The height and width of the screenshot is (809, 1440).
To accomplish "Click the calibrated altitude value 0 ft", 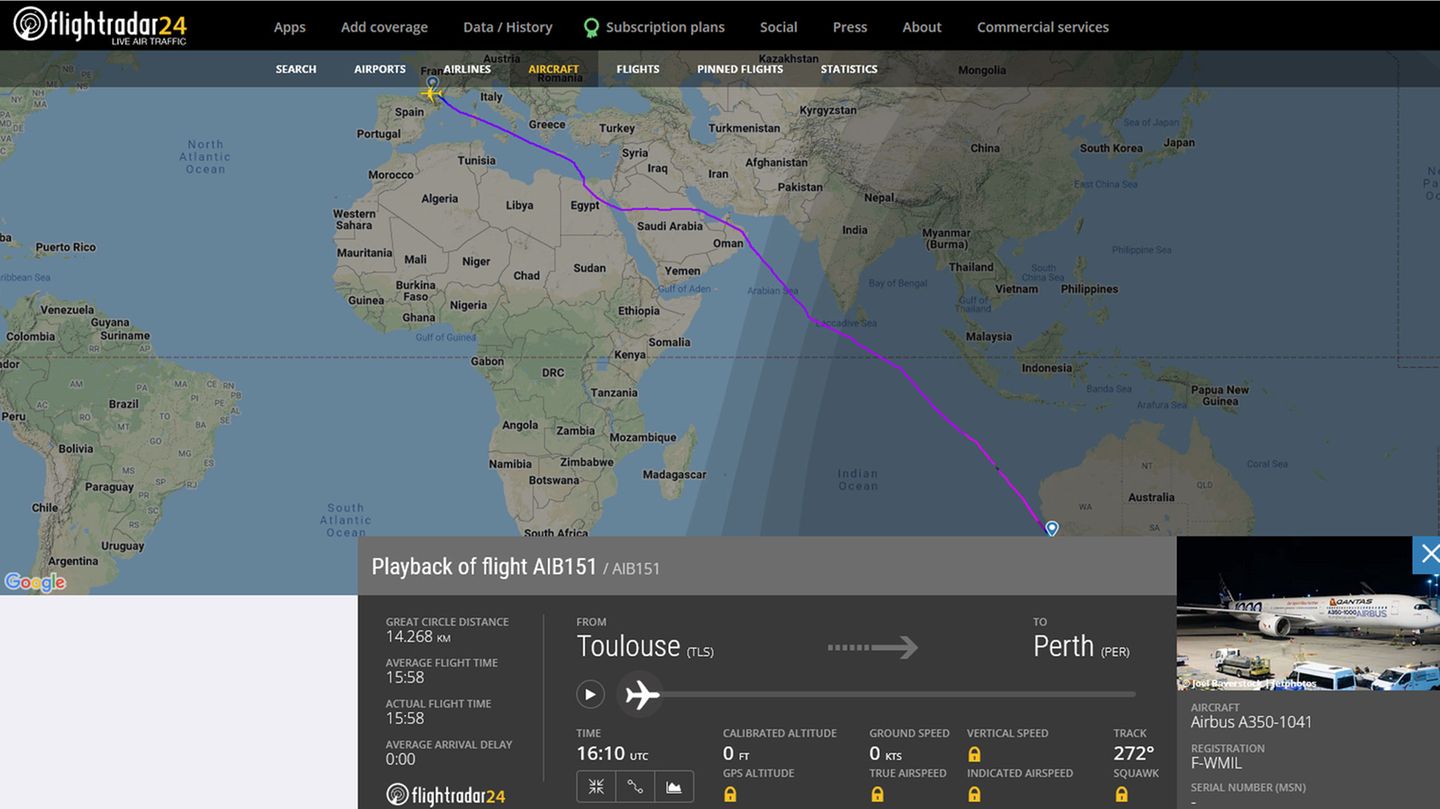I will tap(736, 753).
